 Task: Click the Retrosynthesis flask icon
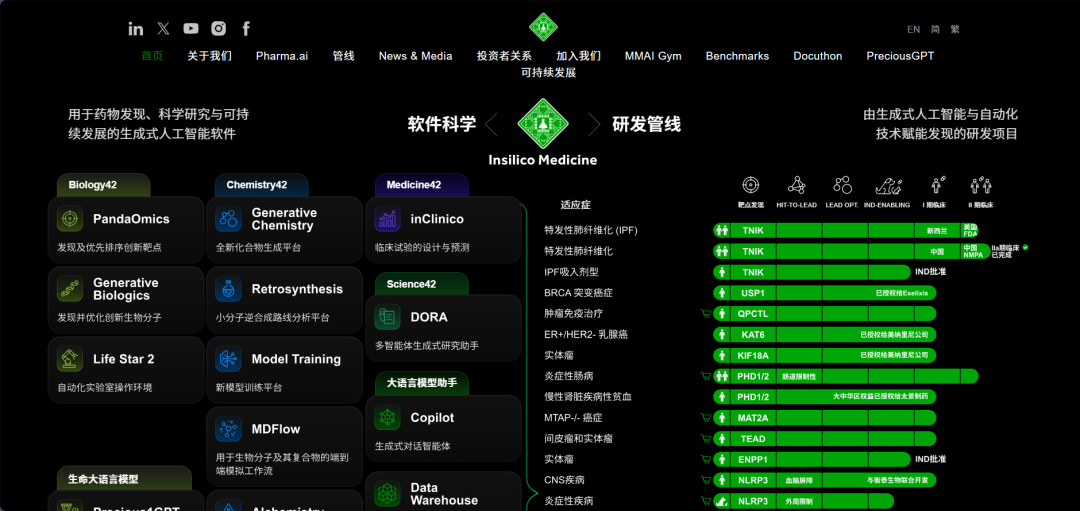[229, 289]
